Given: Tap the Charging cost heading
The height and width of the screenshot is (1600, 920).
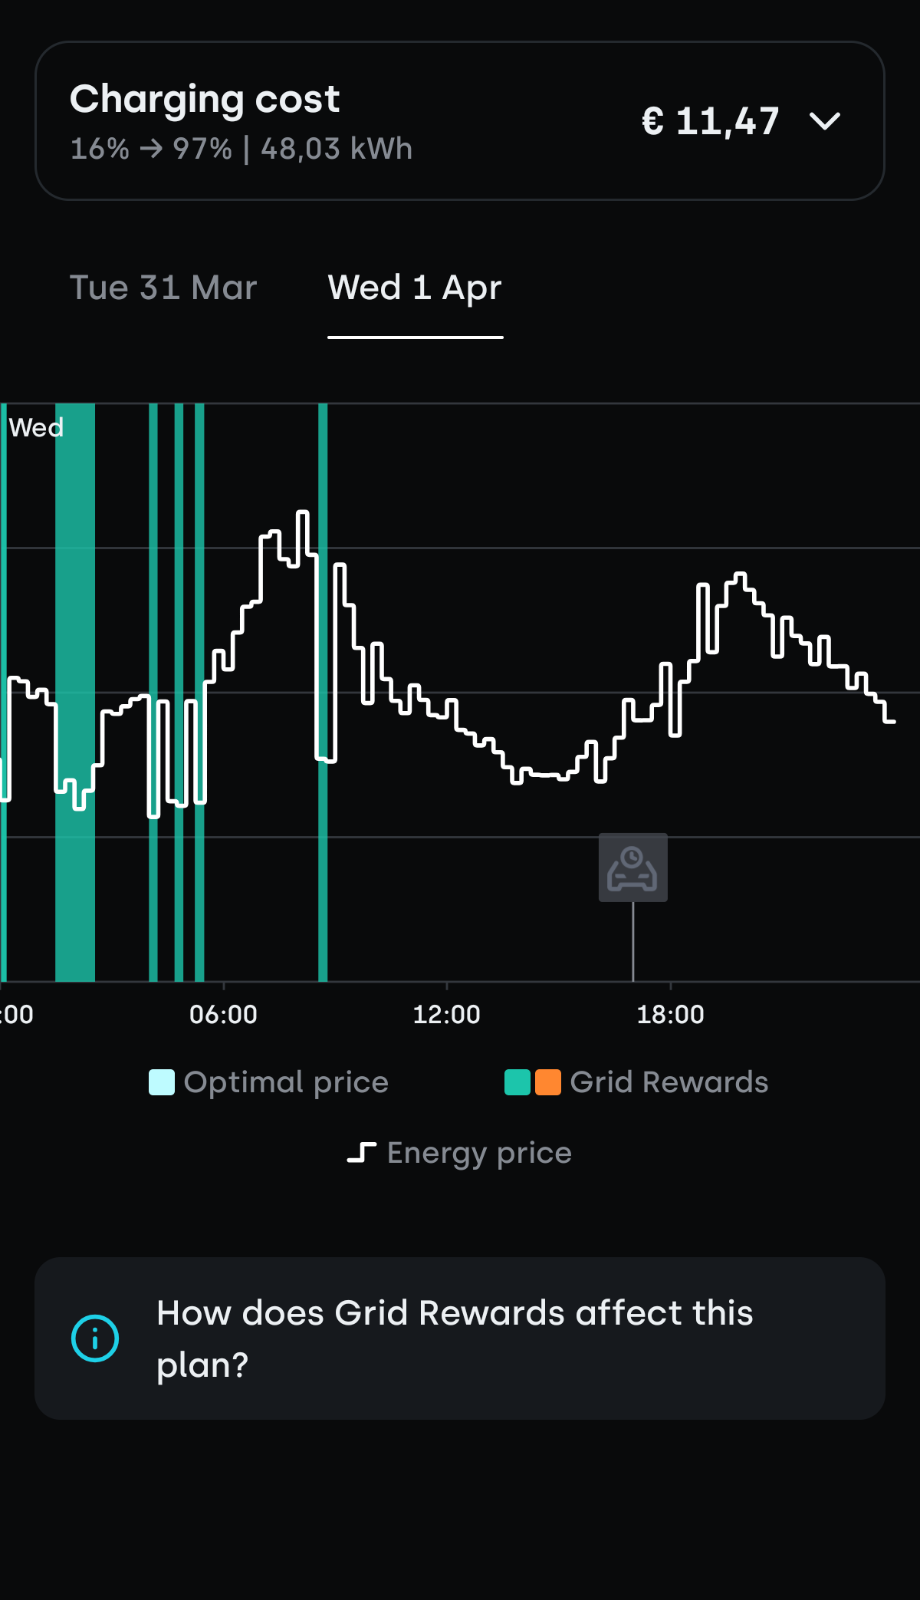Looking at the screenshot, I should (205, 99).
